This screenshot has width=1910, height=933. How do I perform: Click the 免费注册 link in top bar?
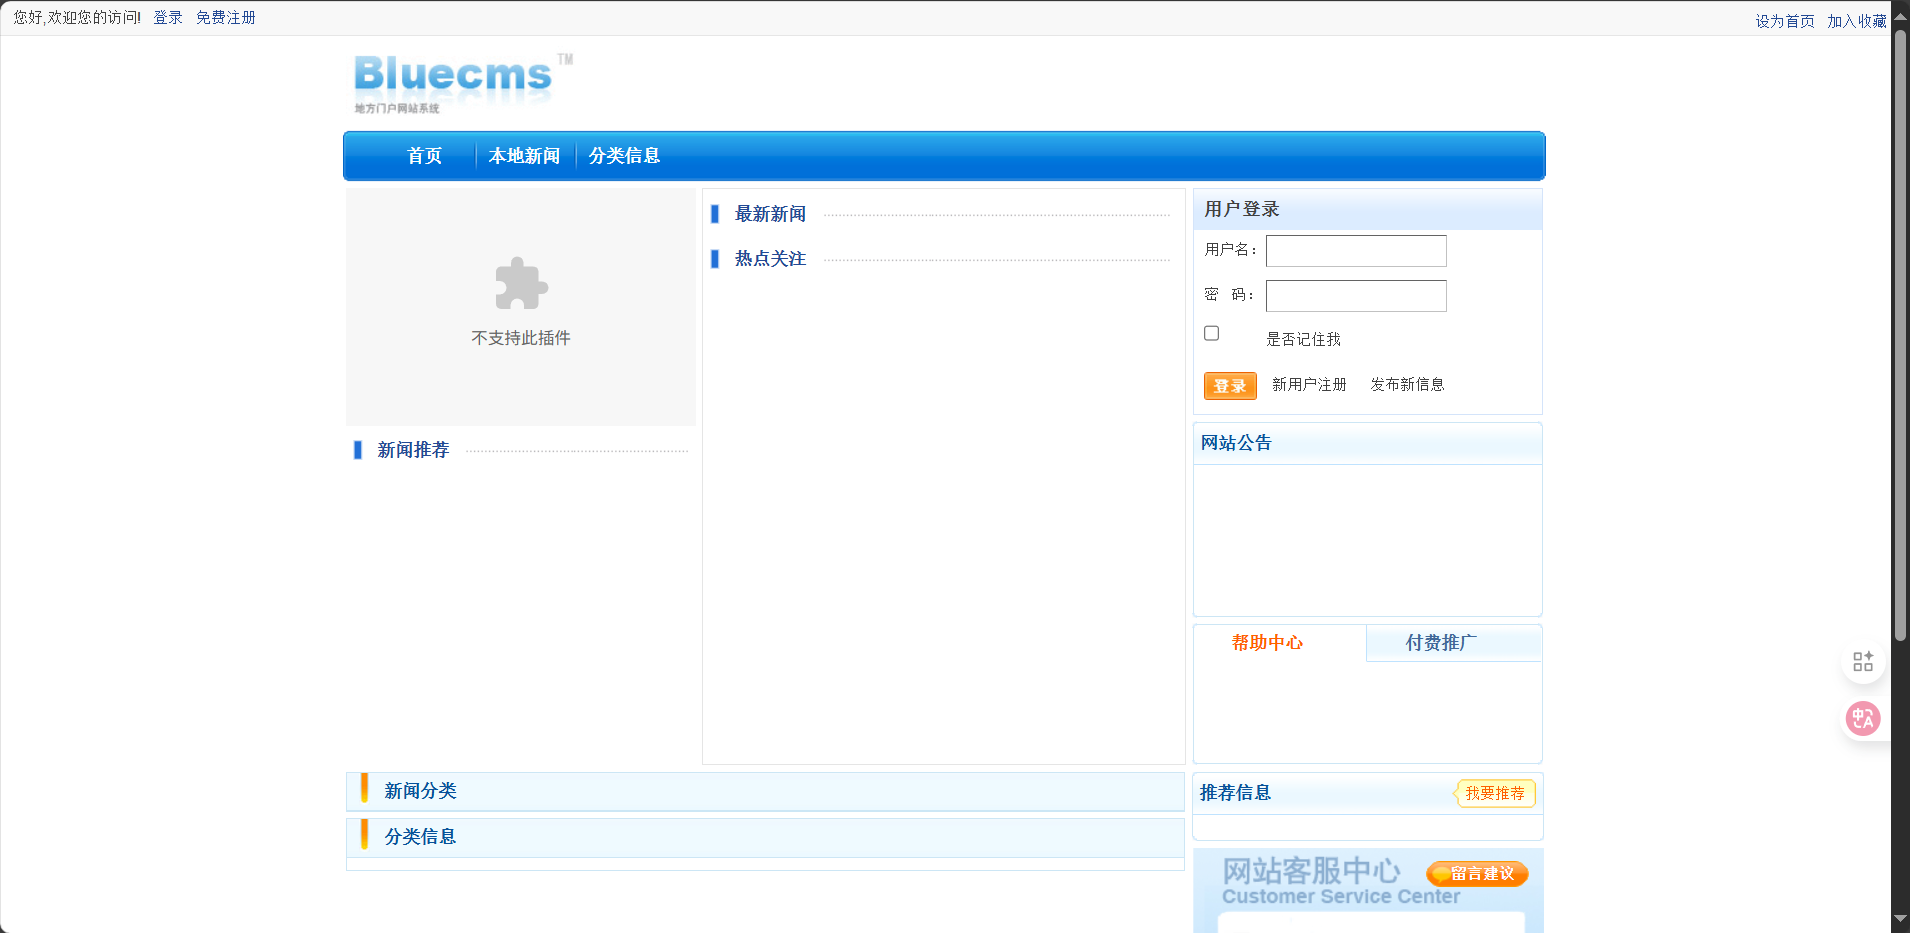(x=226, y=18)
